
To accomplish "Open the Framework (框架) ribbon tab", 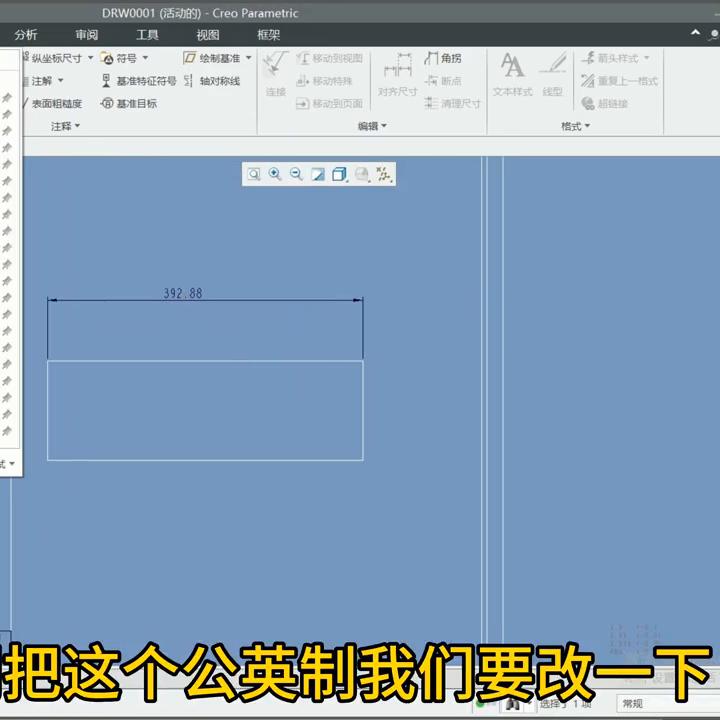I will pos(269,35).
